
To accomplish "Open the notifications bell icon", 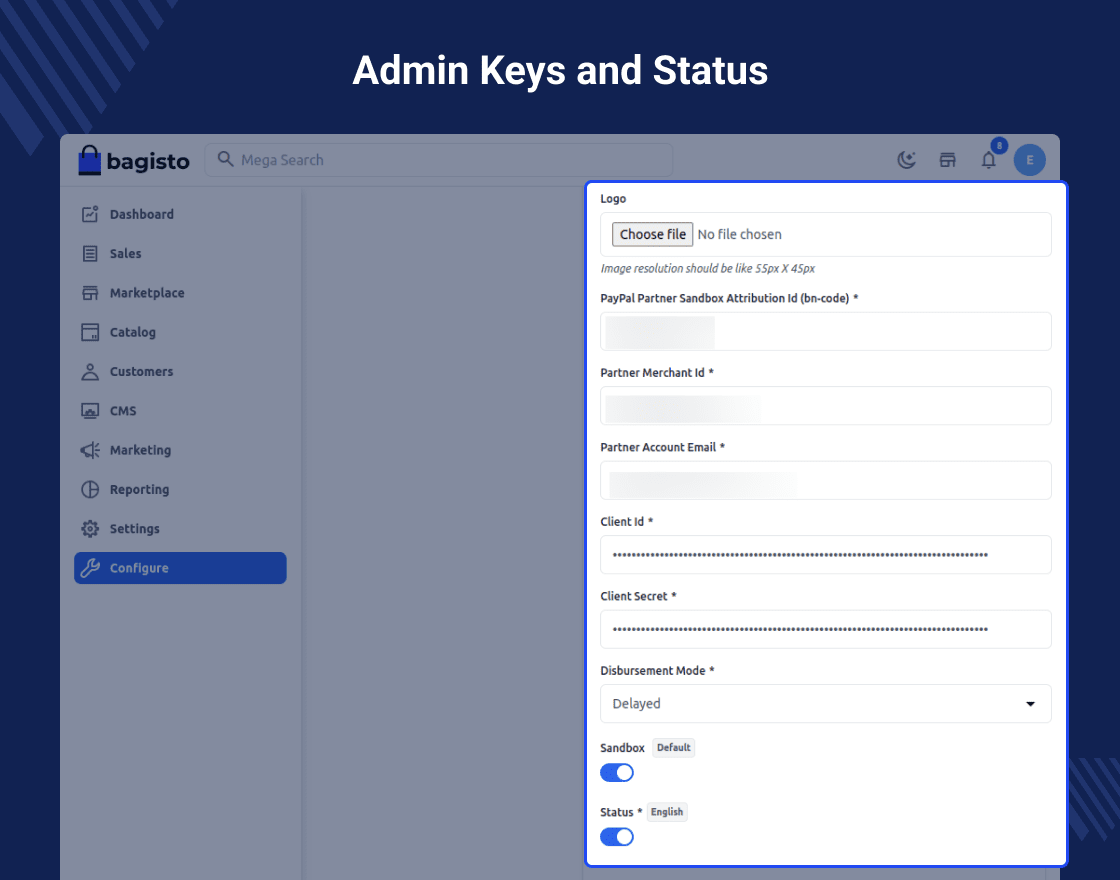I will coord(988,160).
